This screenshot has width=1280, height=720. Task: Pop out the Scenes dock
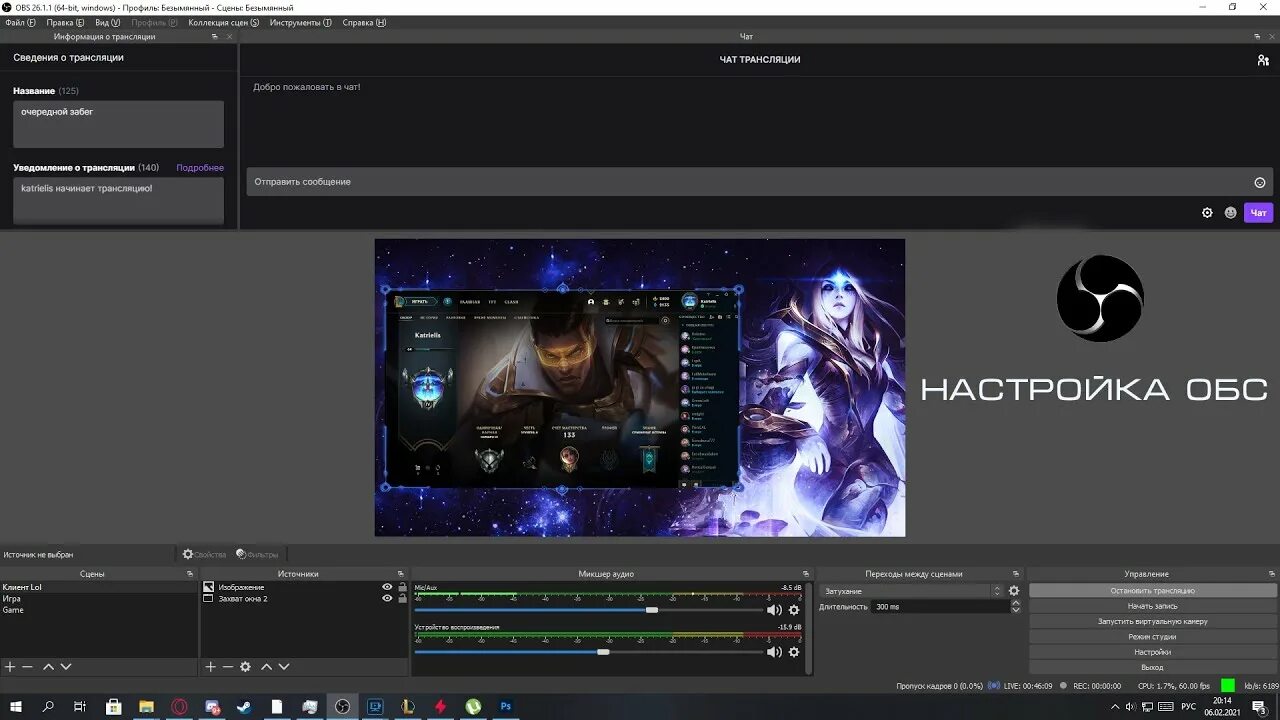pyautogui.click(x=190, y=574)
